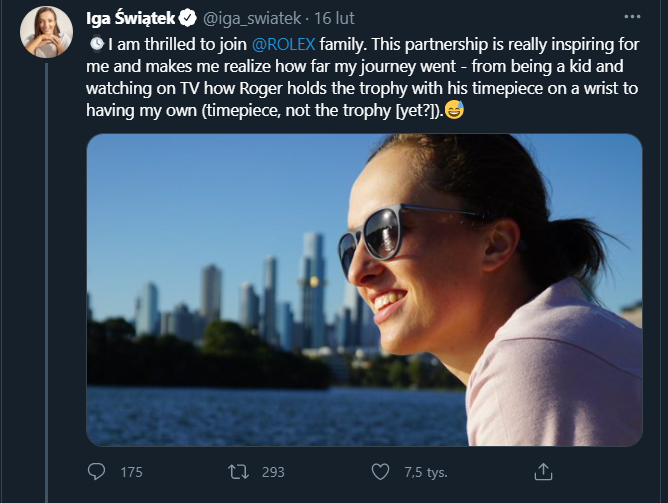
Task: Like the tweet with the heart icon
Action: click(x=380, y=471)
